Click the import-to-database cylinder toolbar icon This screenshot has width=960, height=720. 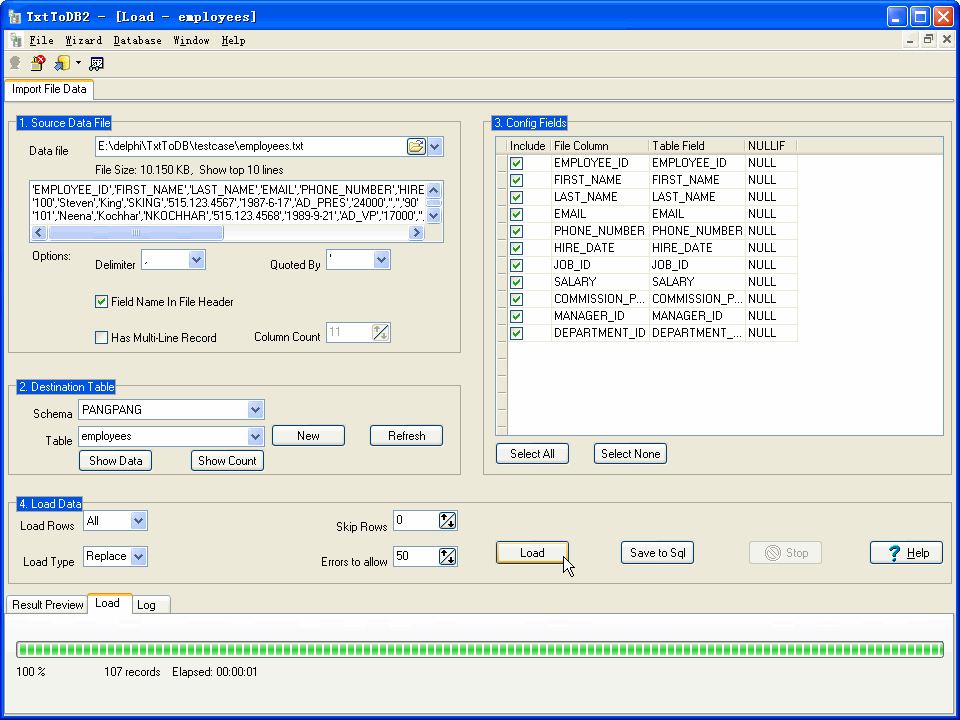click(x=62, y=62)
